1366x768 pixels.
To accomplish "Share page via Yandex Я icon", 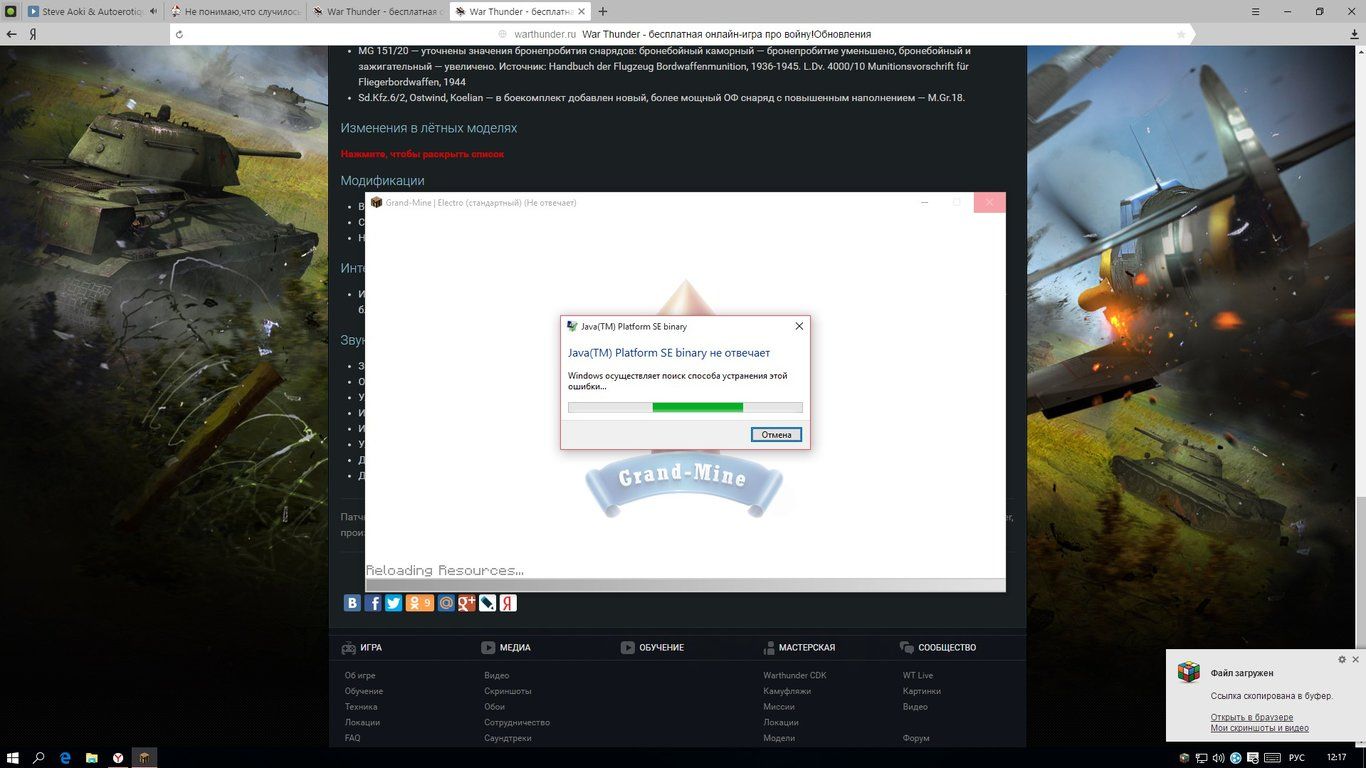I will [x=508, y=603].
